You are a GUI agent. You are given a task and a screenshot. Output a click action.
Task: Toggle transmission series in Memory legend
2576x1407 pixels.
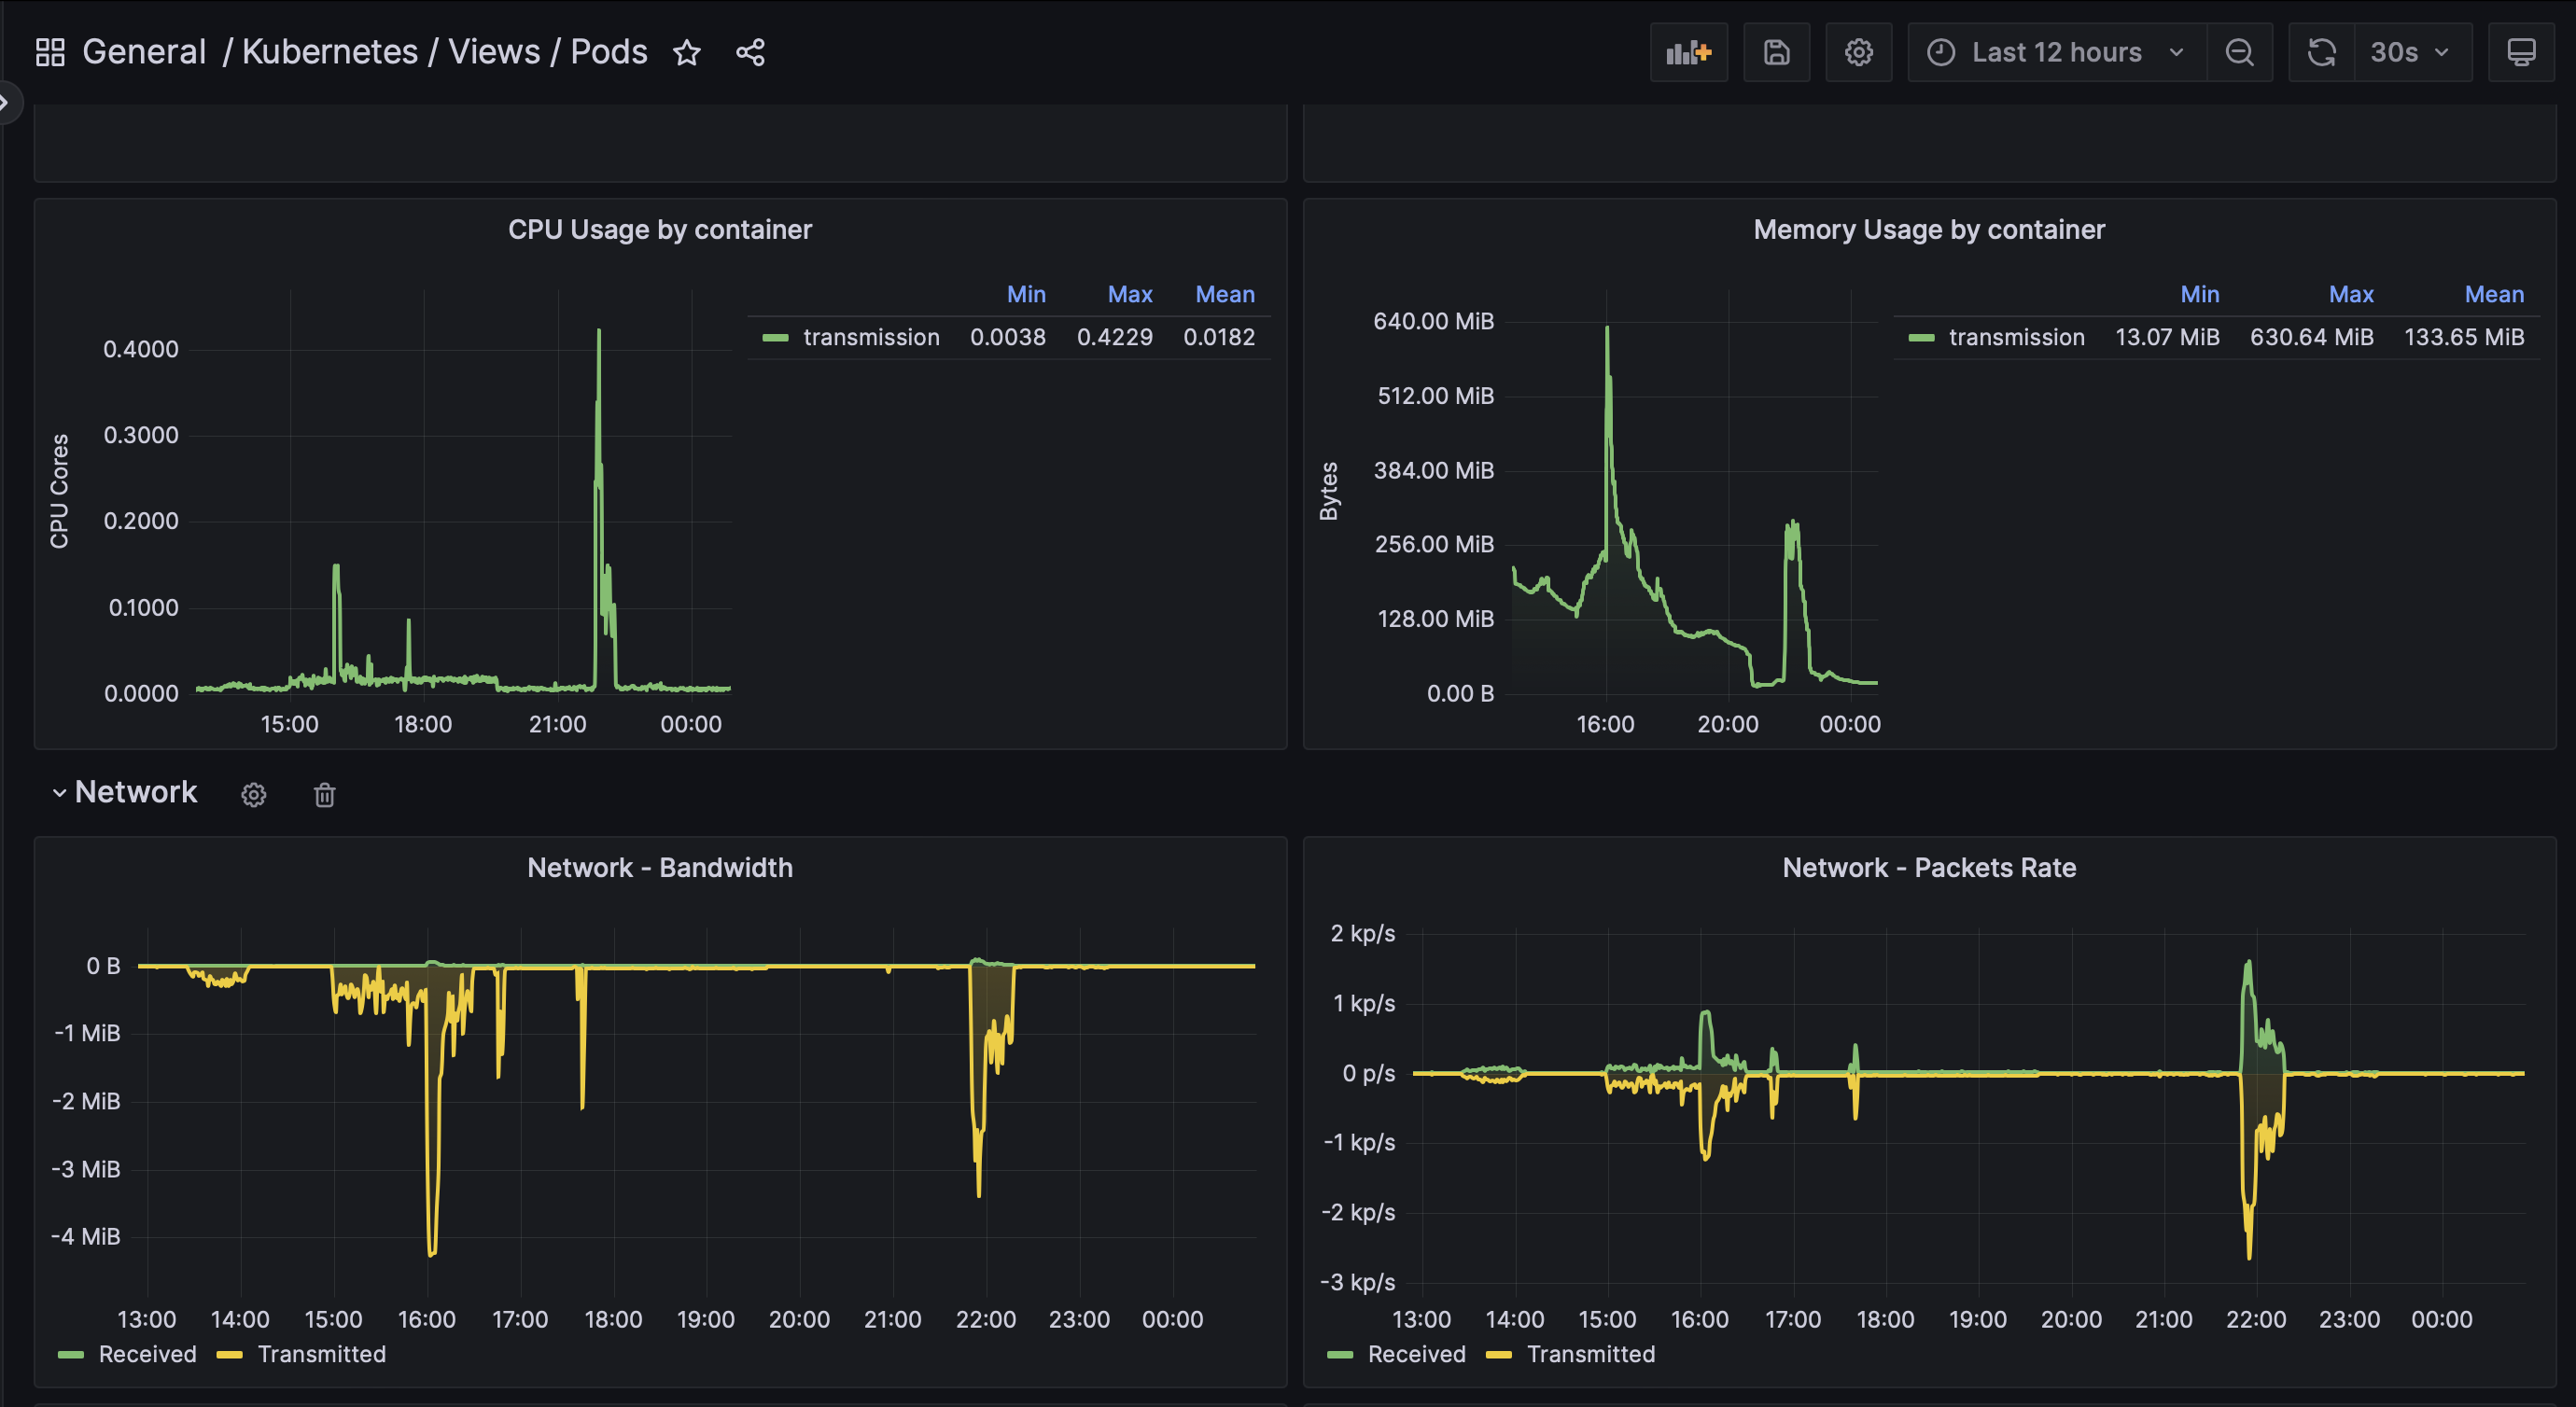click(2017, 337)
